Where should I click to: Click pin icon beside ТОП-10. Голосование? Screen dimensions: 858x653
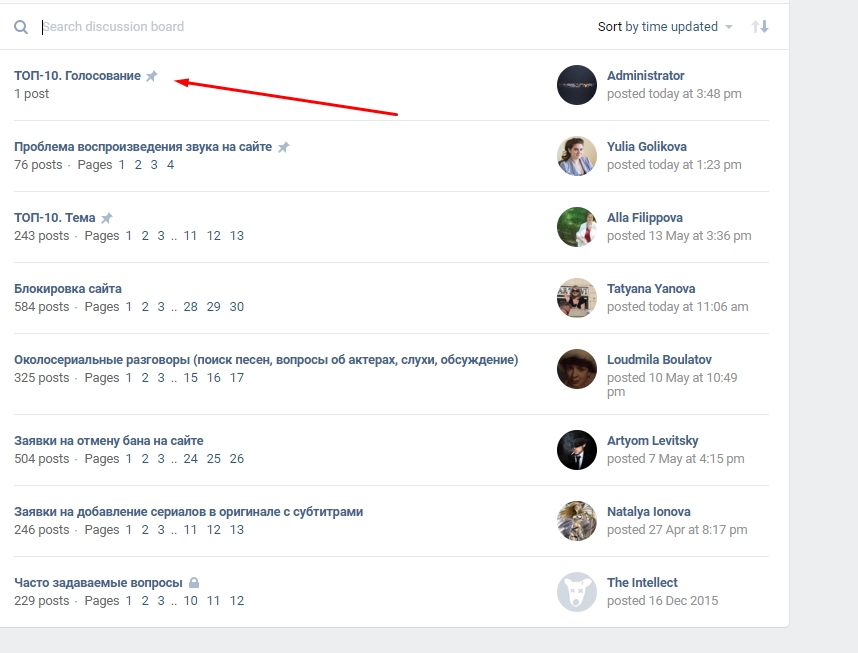(152, 76)
